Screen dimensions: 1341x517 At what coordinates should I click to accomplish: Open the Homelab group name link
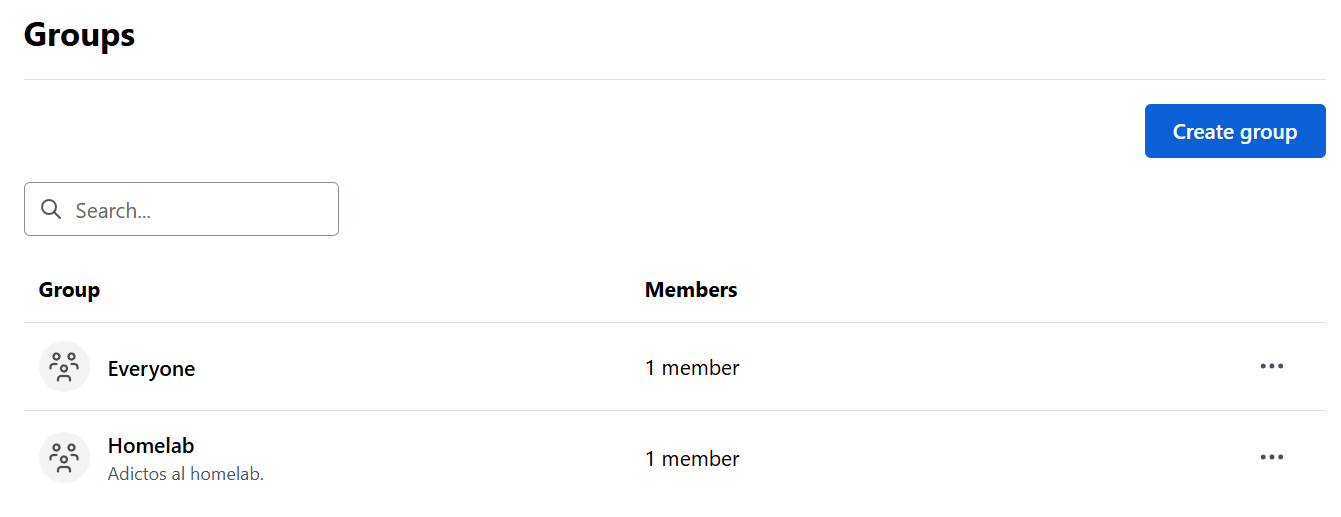click(151, 446)
